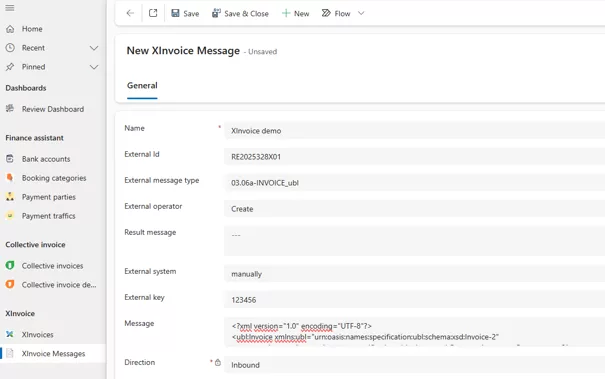Open Booking categories list
The height and width of the screenshot is (379, 605).
pyautogui.click(x=53, y=178)
